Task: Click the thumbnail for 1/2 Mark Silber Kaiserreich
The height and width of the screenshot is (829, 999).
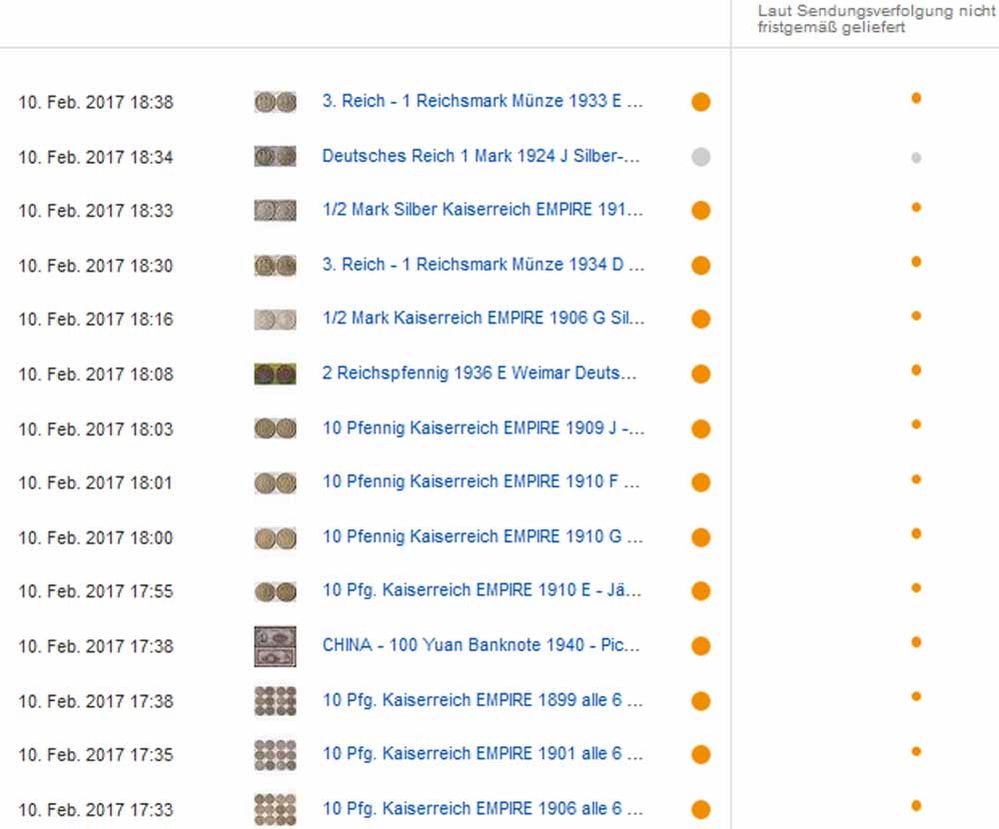Action: [274, 211]
